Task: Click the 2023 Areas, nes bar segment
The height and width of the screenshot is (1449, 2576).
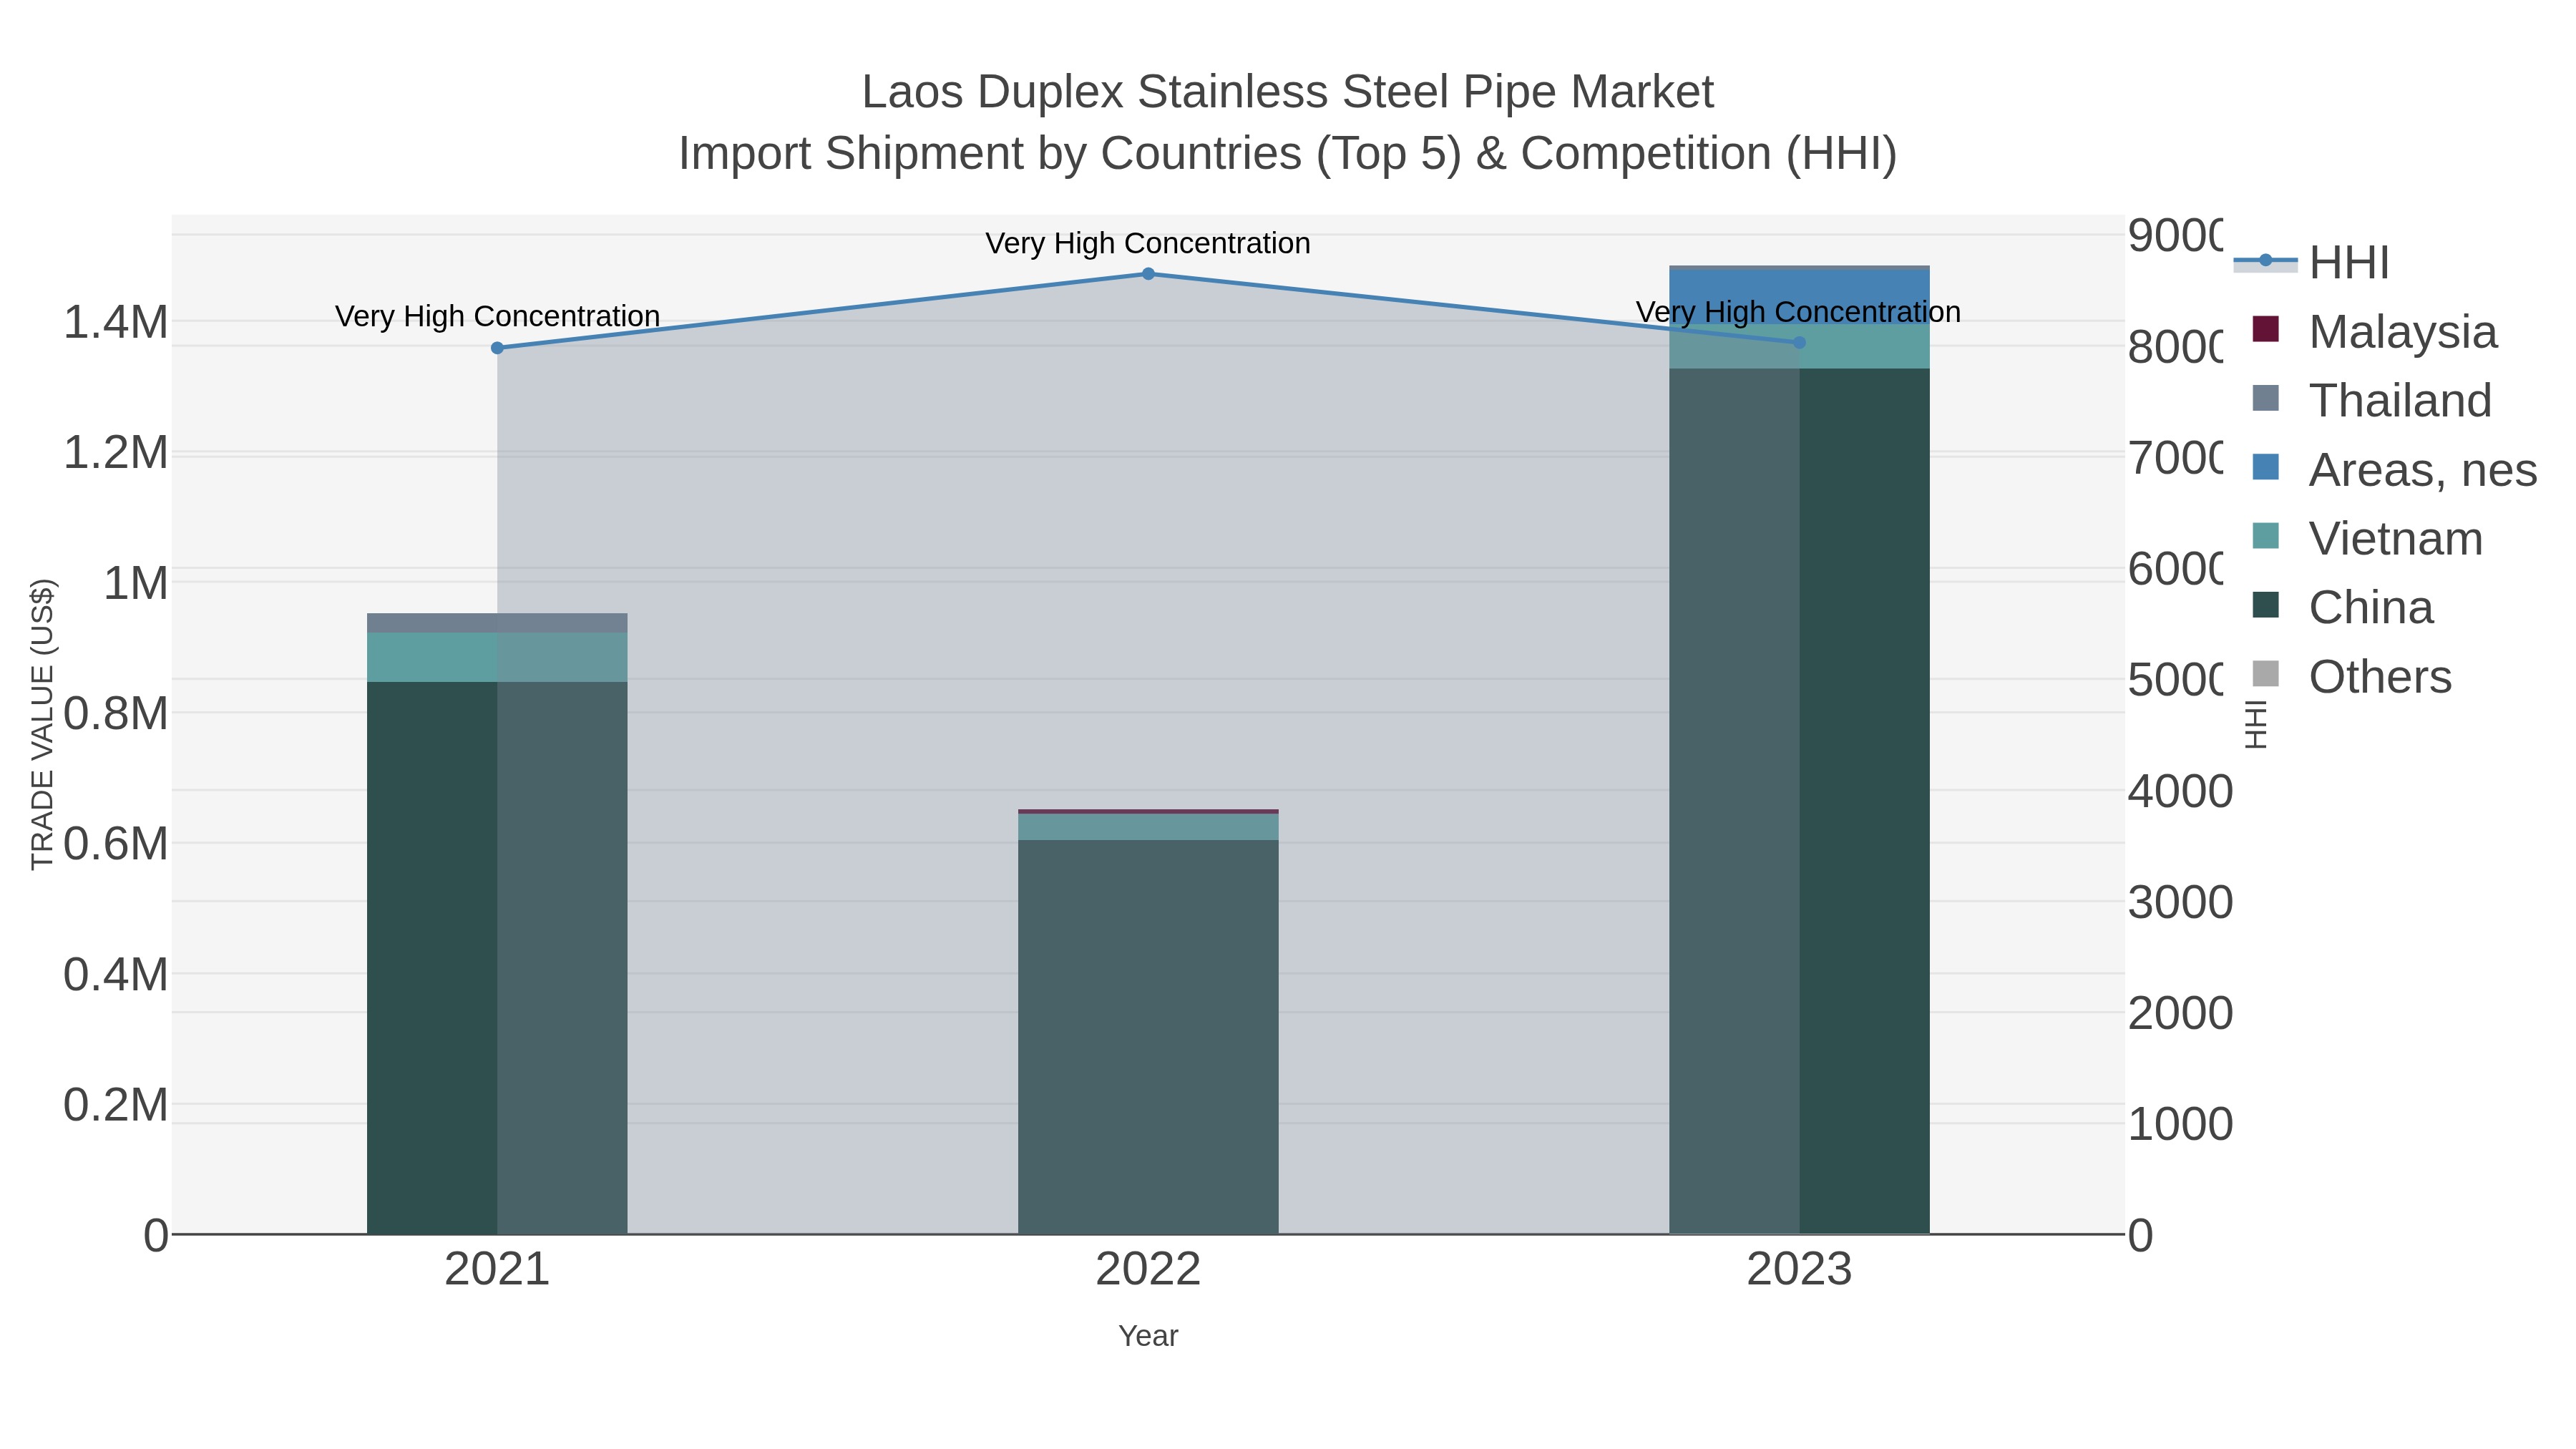Action: click(x=1799, y=297)
